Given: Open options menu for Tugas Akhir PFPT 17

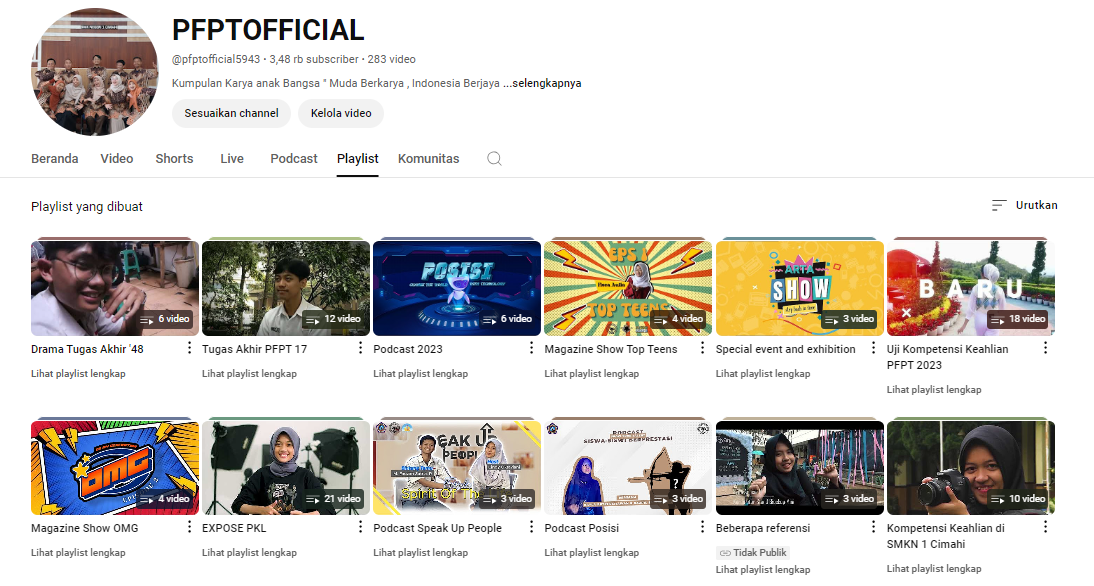Looking at the screenshot, I should point(360,347).
